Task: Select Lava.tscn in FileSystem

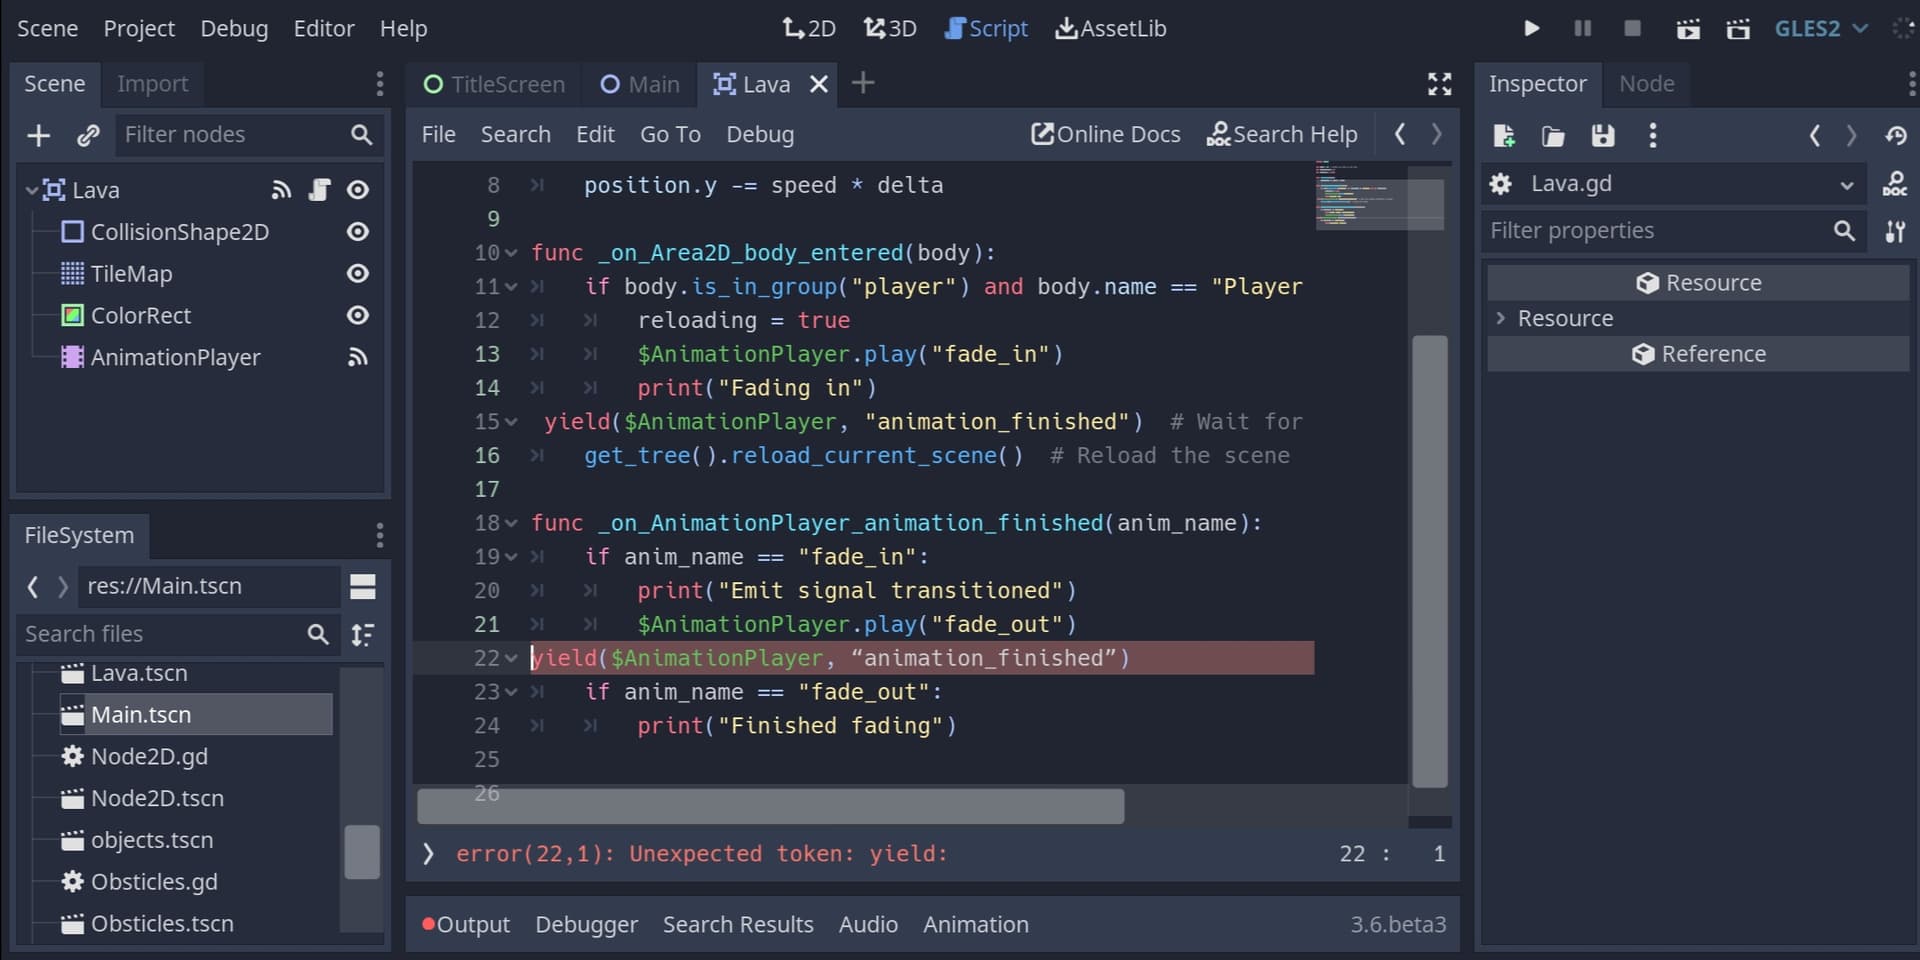Action: 139,674
